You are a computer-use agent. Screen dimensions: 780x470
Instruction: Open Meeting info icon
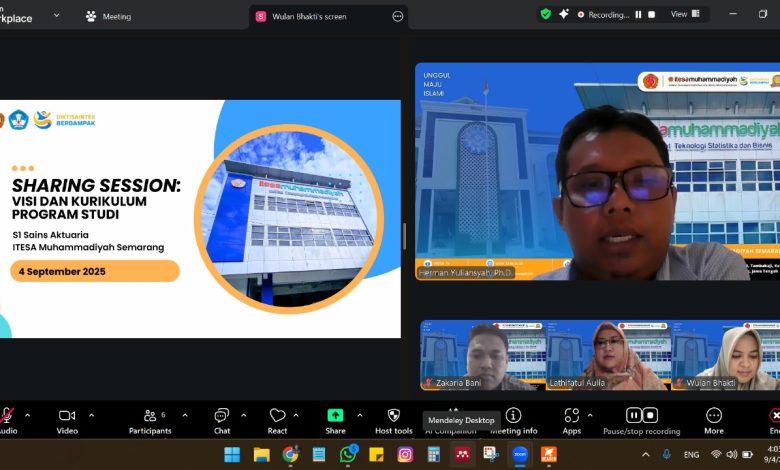click(x=513, y=415)
